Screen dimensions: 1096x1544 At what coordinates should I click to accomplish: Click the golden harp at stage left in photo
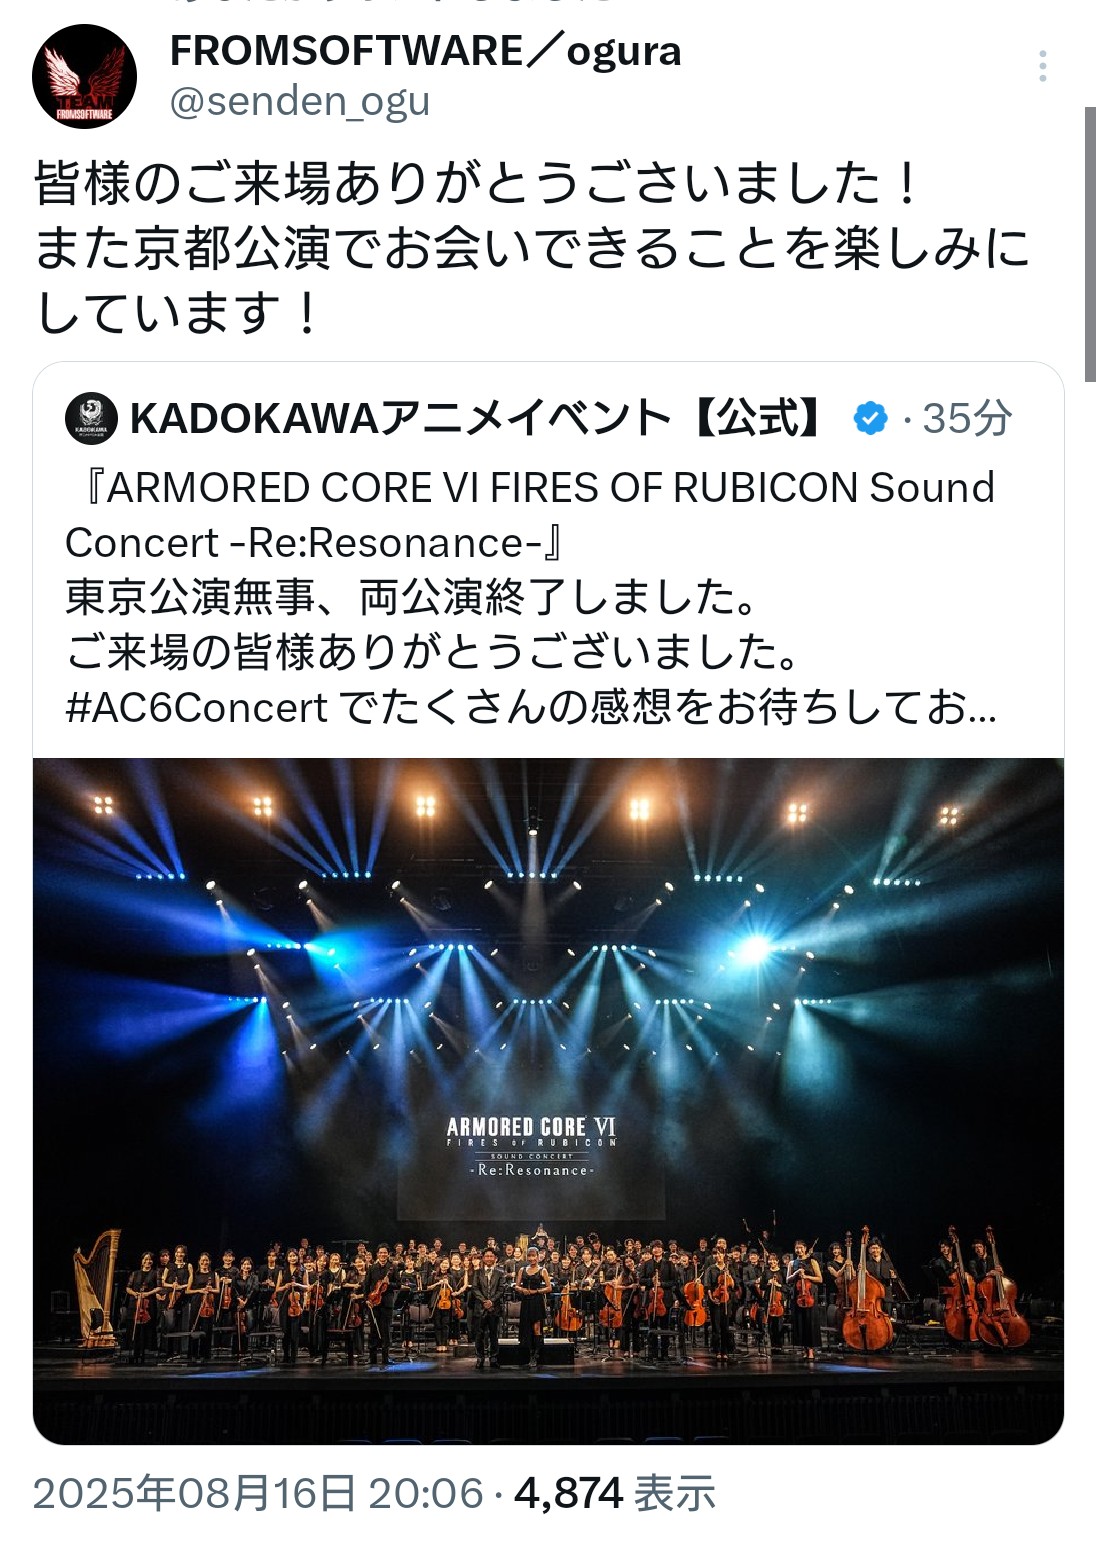[96, 1288]
